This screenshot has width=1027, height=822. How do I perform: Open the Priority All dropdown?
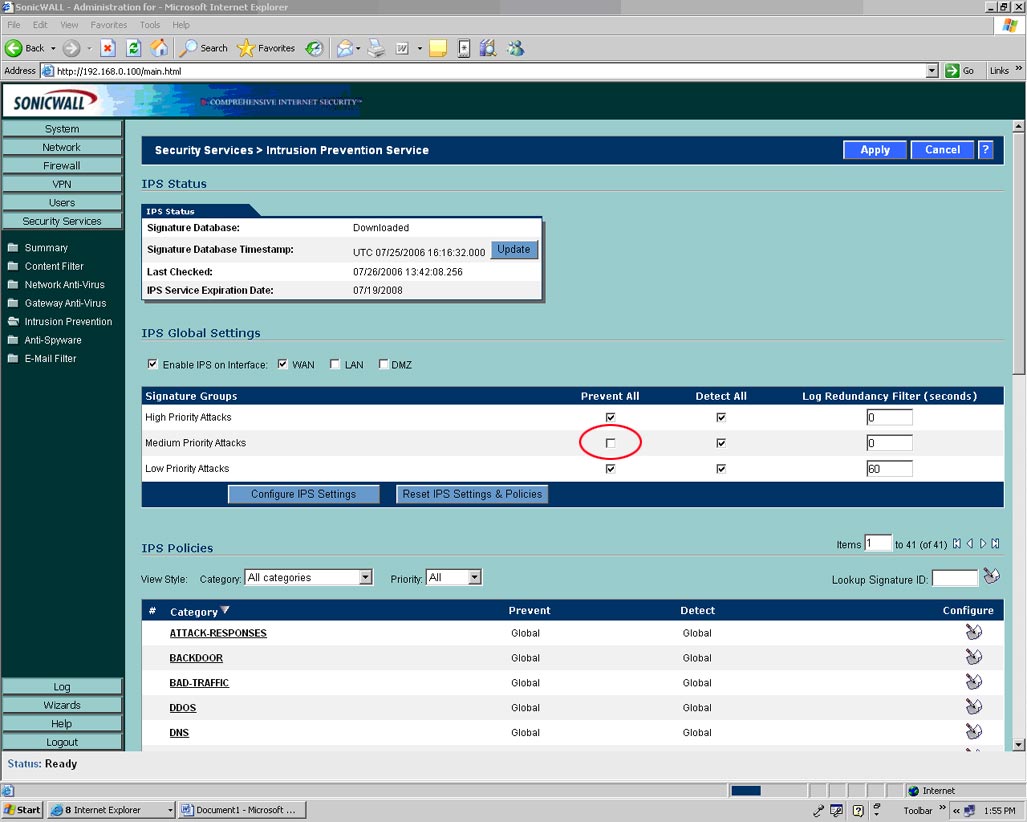click(453, 577)
